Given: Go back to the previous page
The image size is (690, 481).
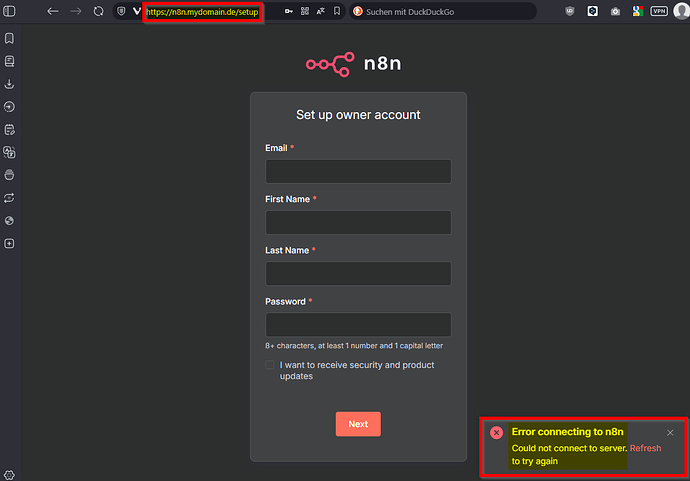Looking at the screenshot, I should pos(53,11).
